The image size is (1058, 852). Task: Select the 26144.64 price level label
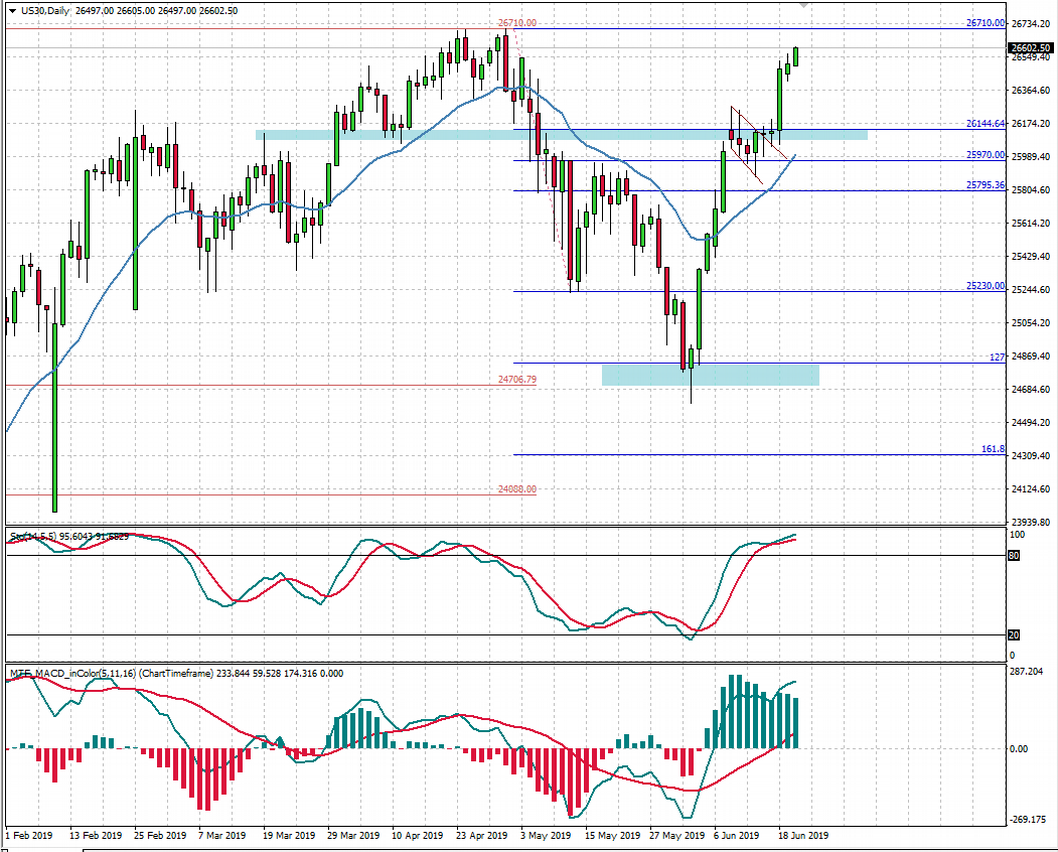[x=983, y=124]
